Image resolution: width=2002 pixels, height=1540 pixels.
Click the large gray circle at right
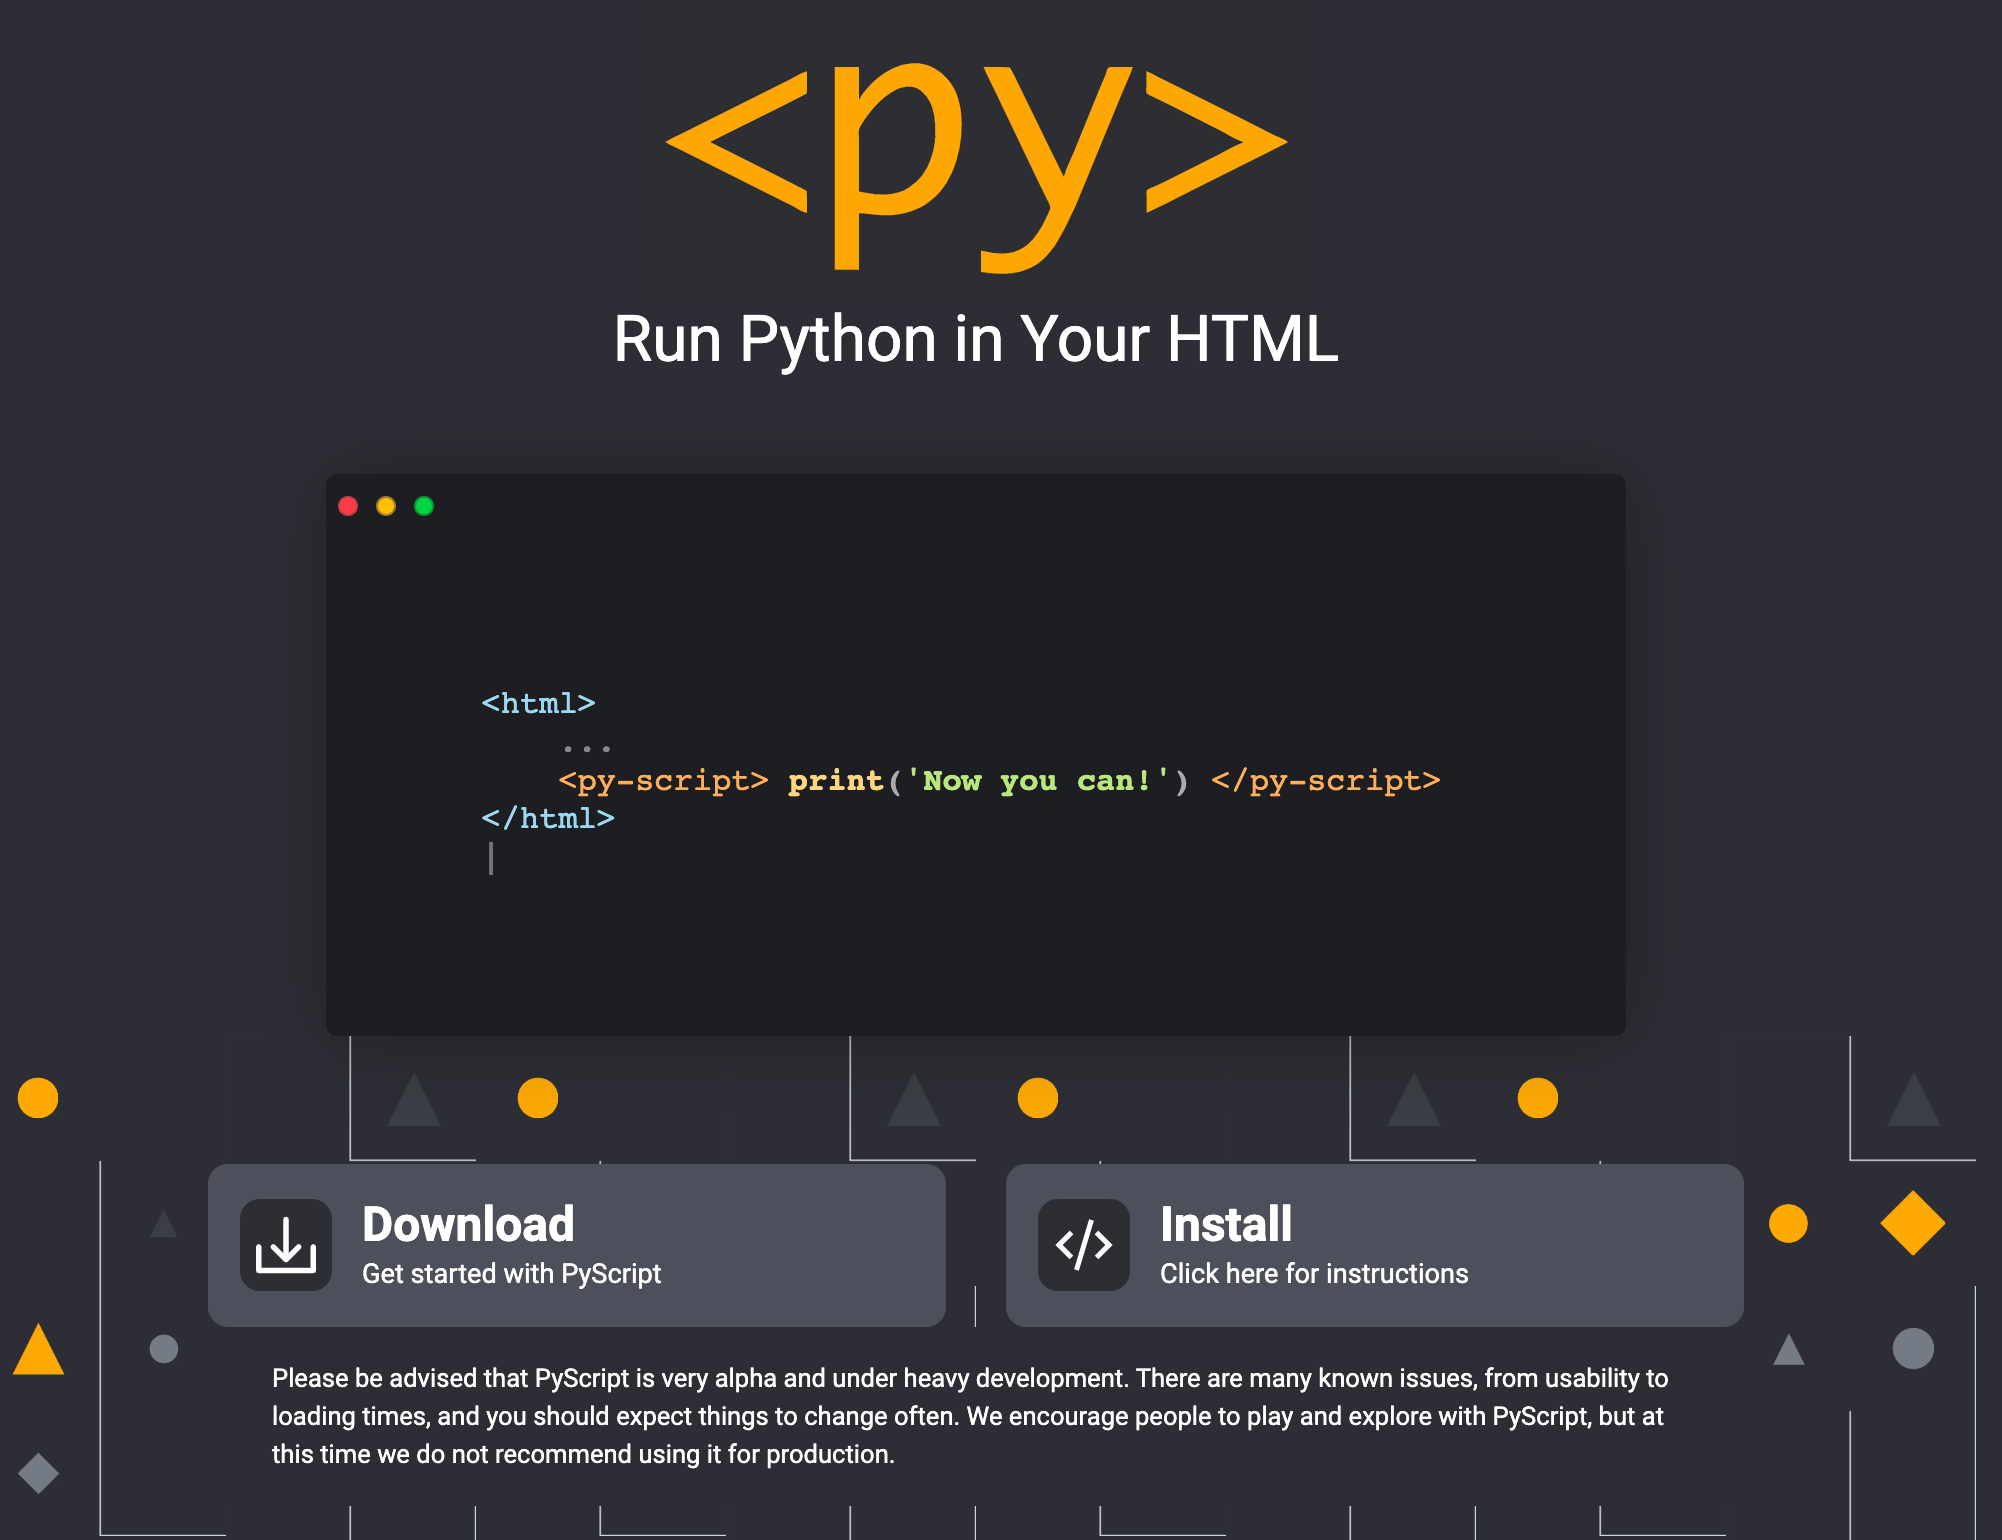tap(1912, 1349)
